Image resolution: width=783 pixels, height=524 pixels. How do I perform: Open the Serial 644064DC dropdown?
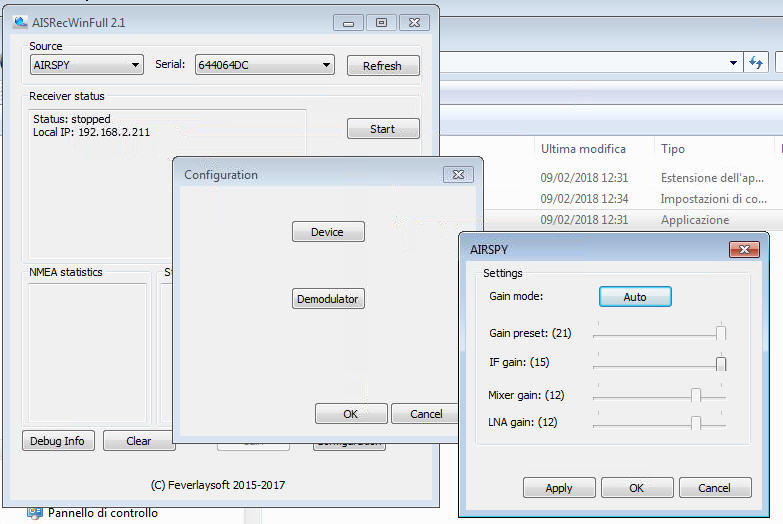coord(265,65)
